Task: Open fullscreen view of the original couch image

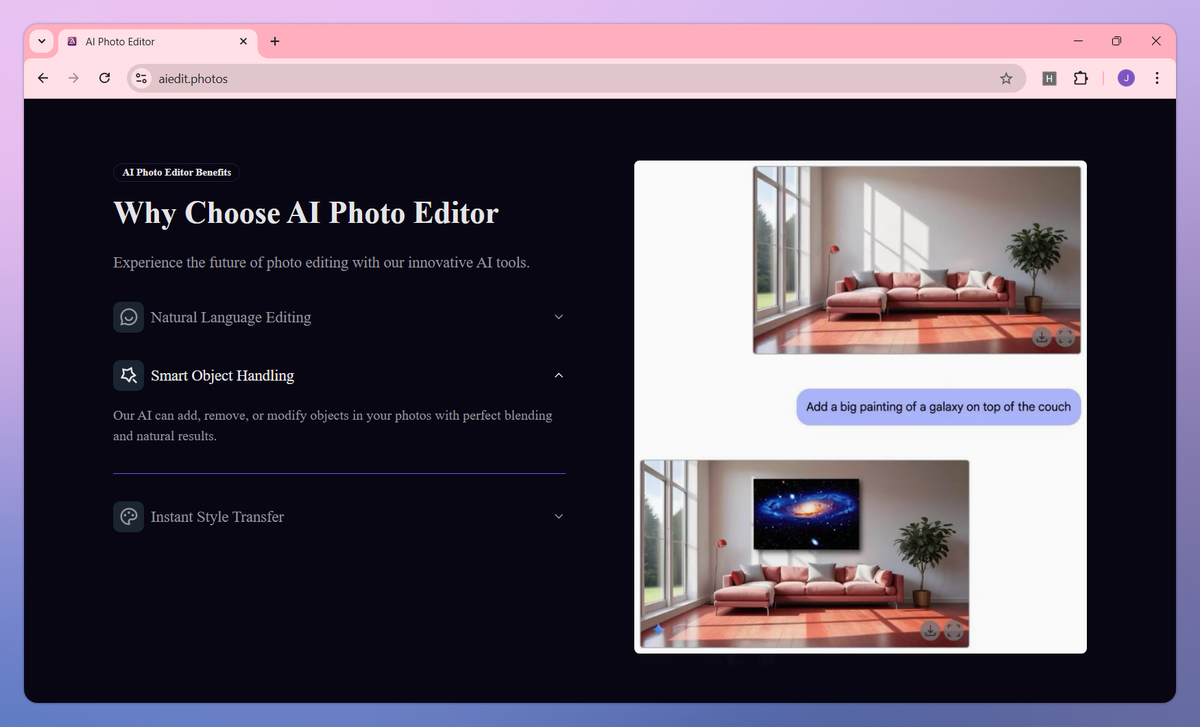Action: [1065, 337]
